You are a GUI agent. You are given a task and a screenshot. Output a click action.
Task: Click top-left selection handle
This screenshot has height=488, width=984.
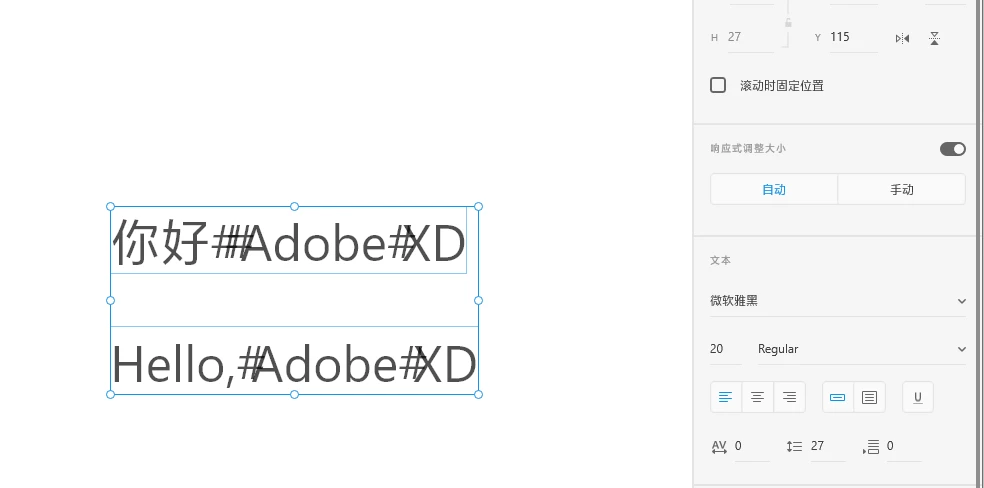[110, 206]
